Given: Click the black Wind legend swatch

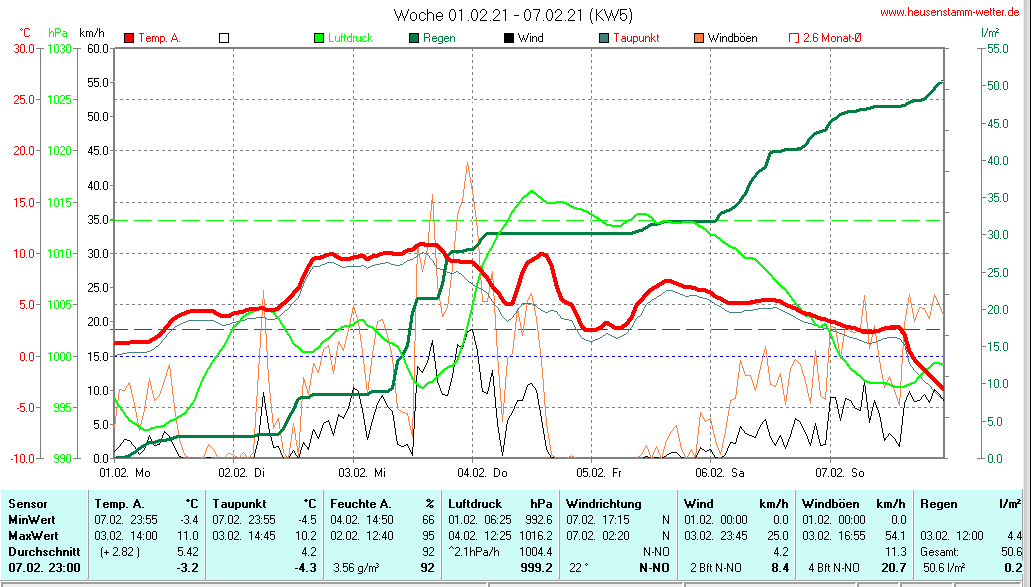Looking at the screenshot, I should coord(509,38).
